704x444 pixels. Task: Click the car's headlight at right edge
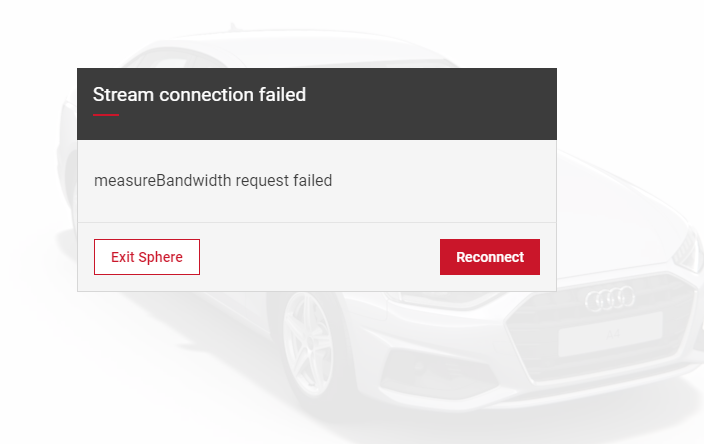tap(689, 248)
